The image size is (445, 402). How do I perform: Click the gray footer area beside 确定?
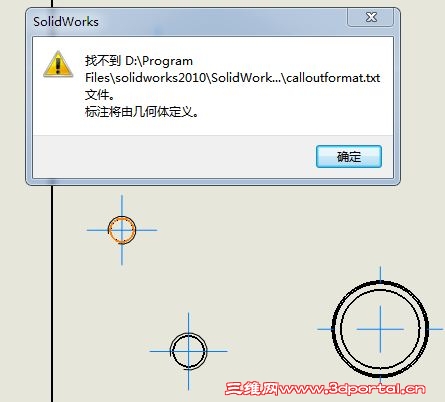tap(173, 156)
